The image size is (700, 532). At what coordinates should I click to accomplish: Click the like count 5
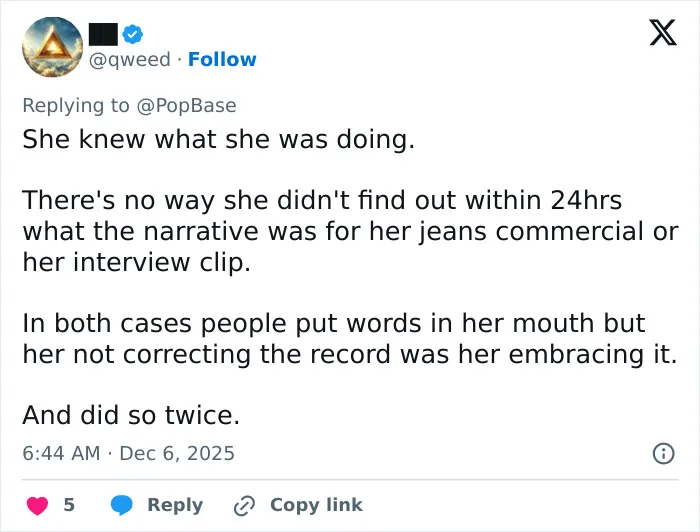(x=69, y=505)
